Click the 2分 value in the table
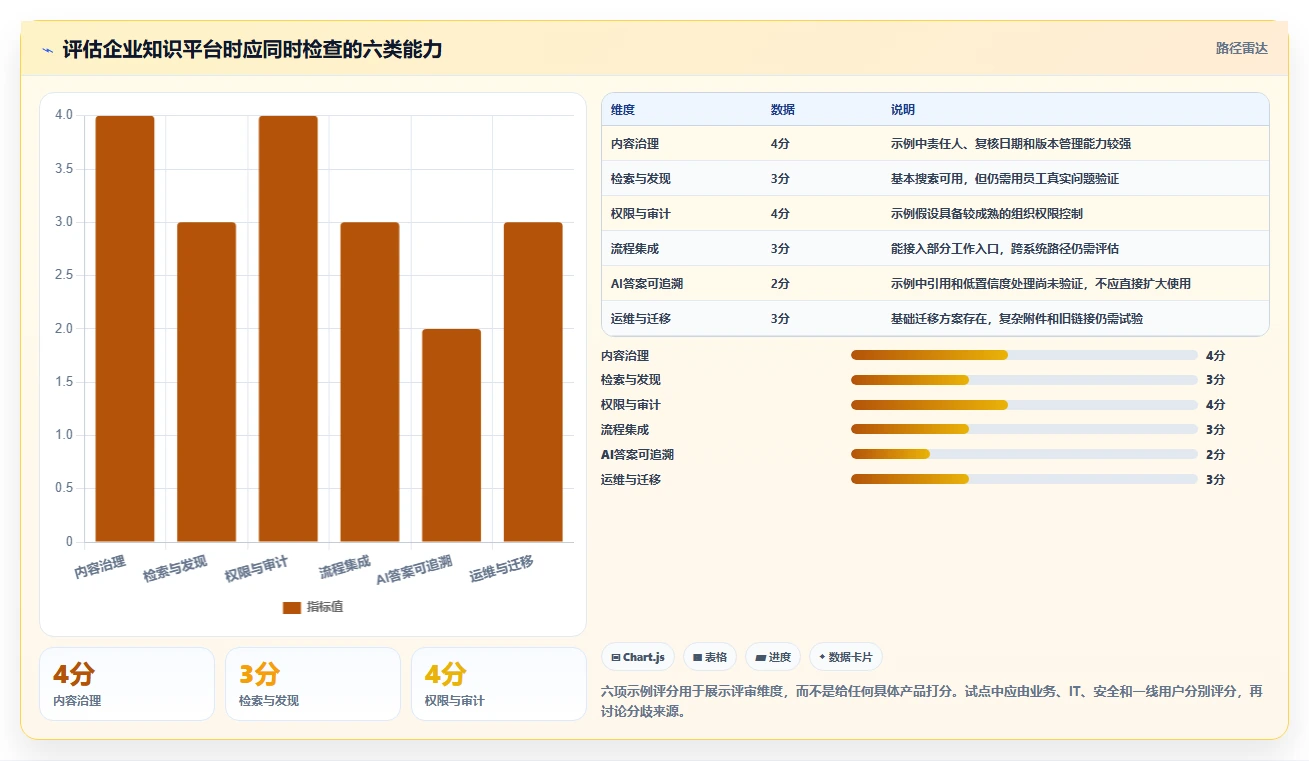 tap(780, 284)
